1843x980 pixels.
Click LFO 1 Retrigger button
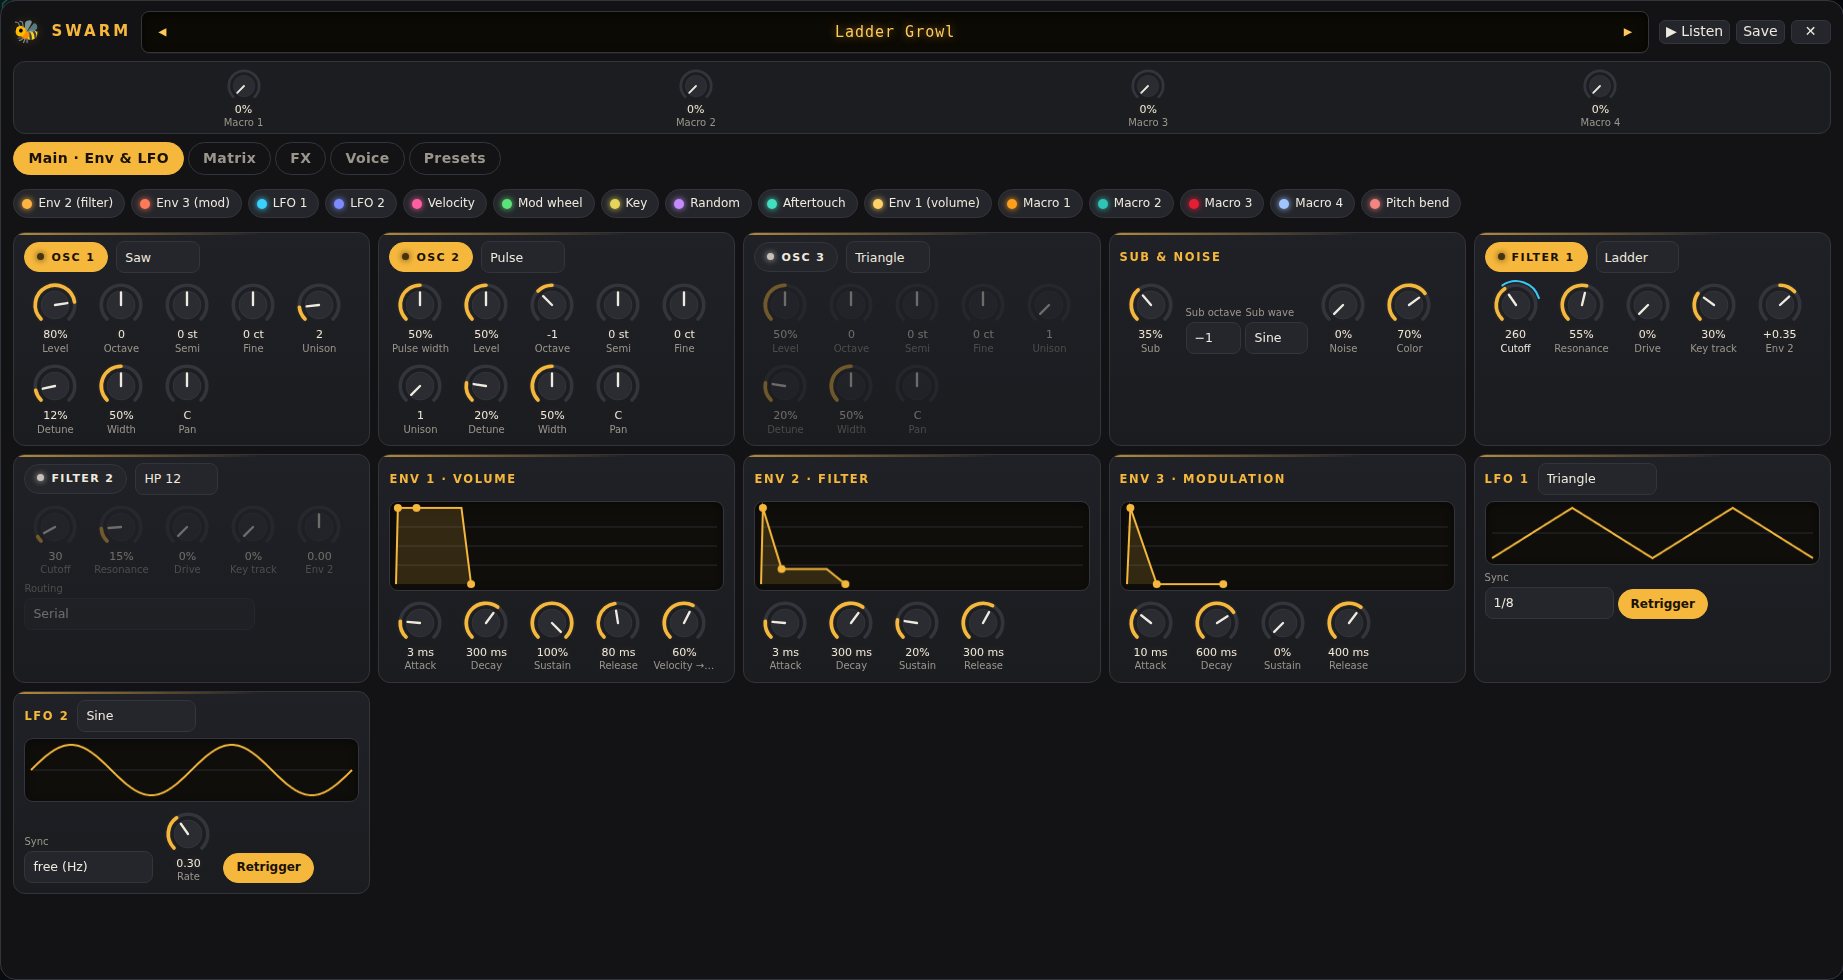[x=1662, y=604]
